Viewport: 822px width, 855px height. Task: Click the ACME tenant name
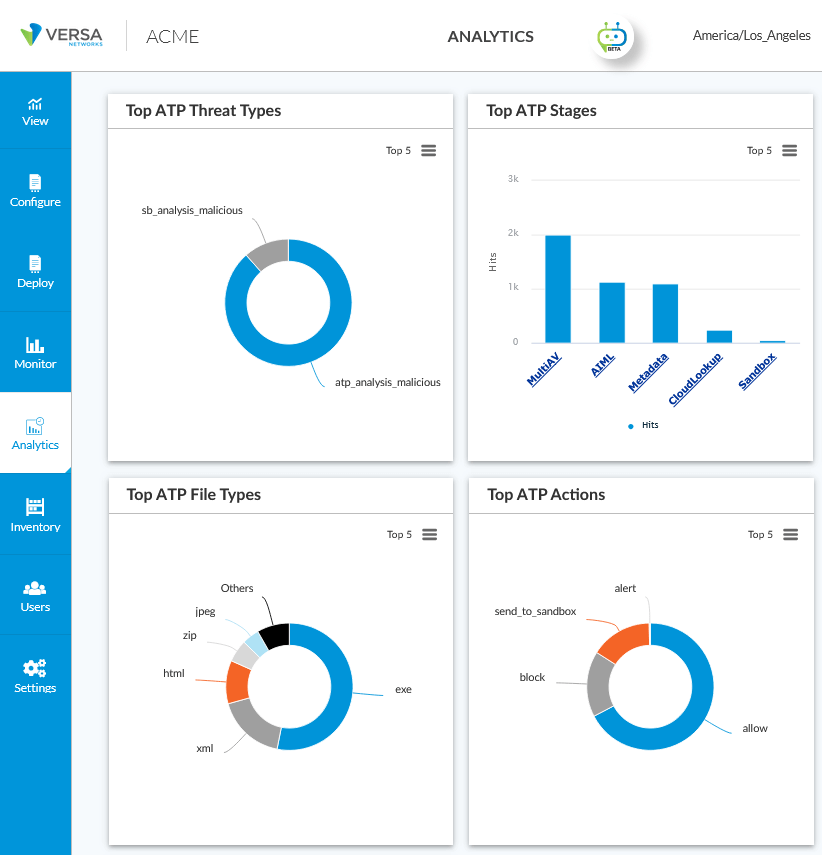pos(172,37)
